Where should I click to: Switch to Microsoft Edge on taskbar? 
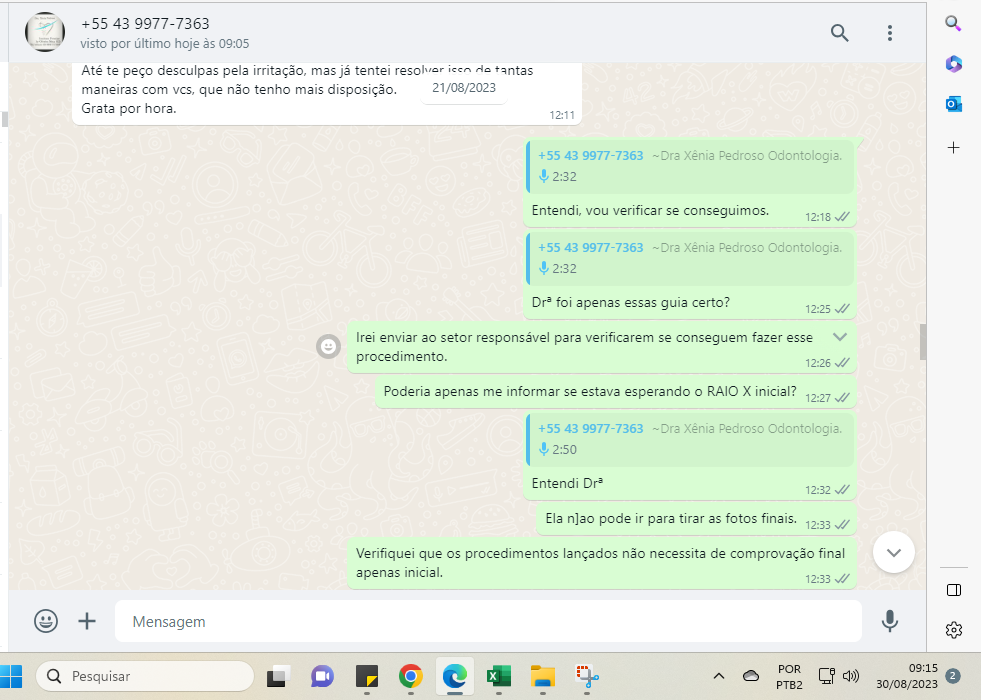tap(455, 676)
